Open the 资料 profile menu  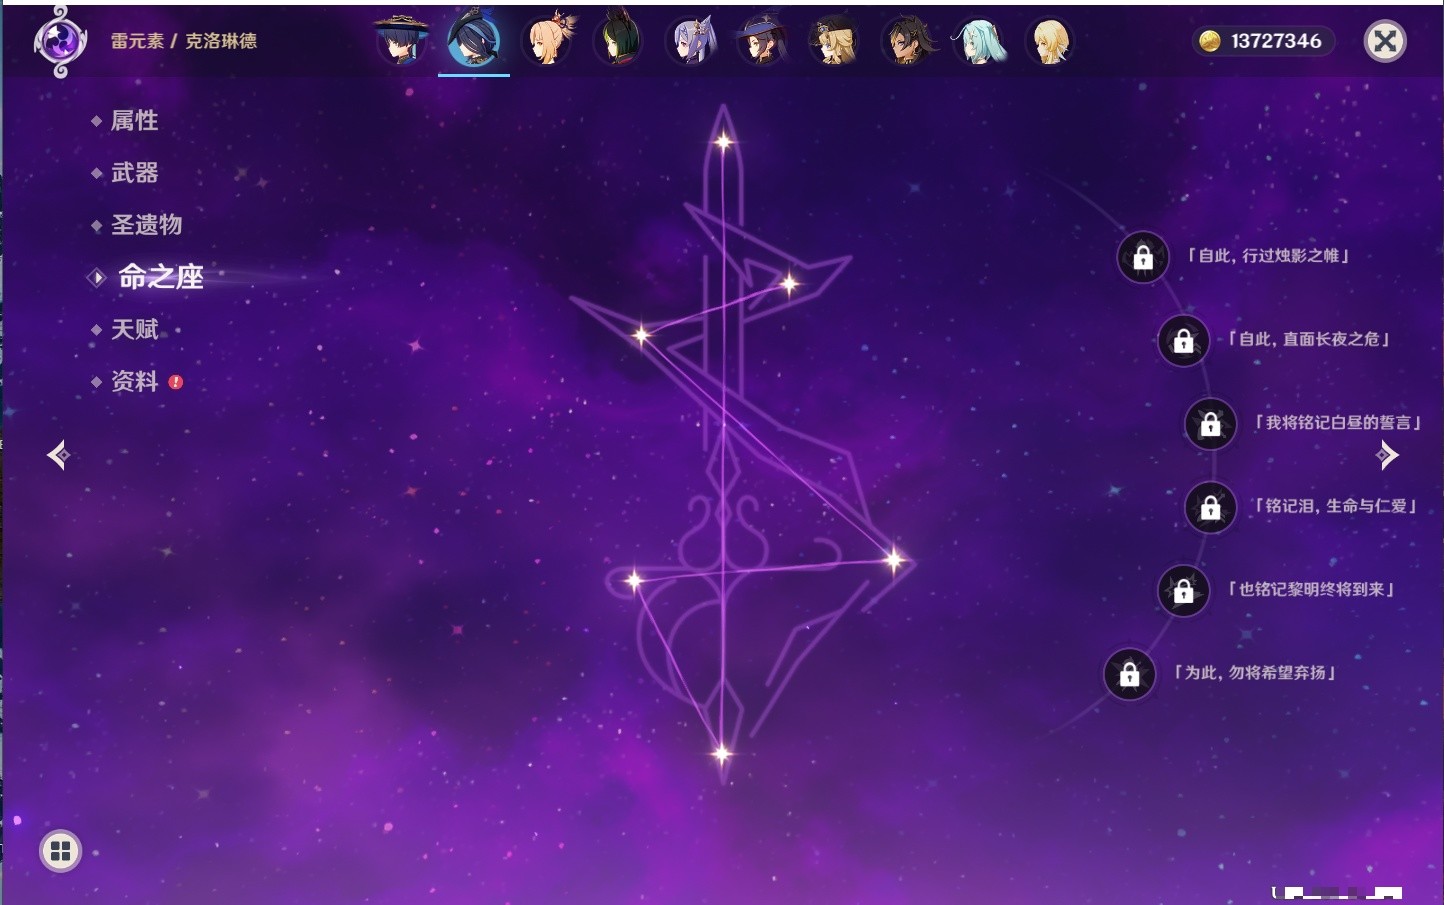click(x=134, y=381)
